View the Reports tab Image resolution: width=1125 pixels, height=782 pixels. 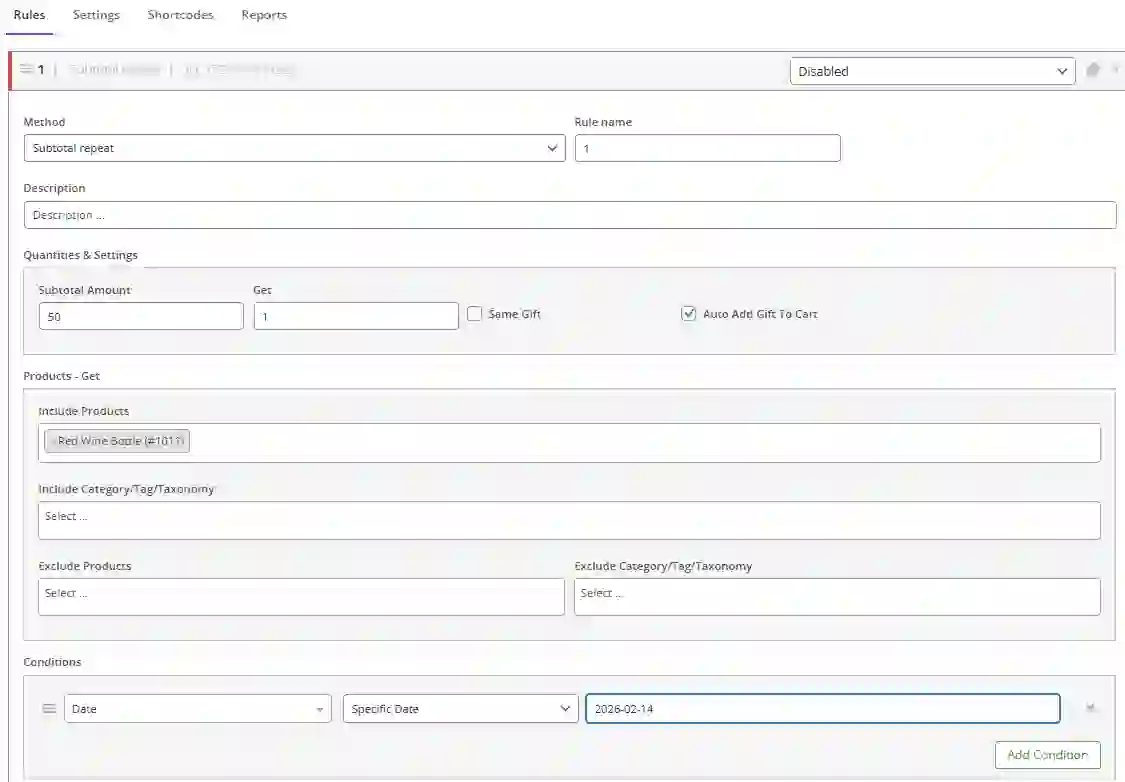coord(263,15)
